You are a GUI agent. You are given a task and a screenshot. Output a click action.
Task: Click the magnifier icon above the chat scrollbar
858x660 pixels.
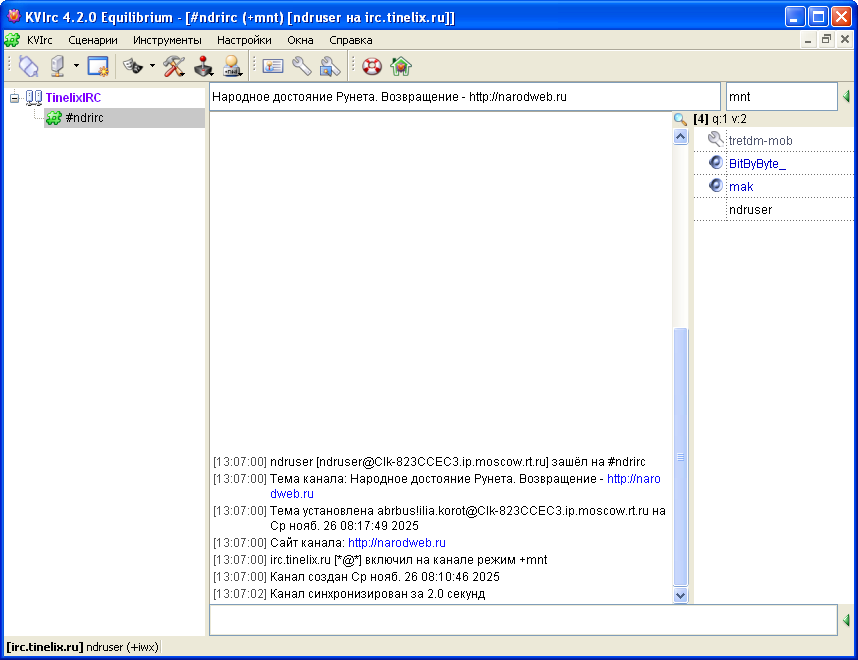click(680, 119)
